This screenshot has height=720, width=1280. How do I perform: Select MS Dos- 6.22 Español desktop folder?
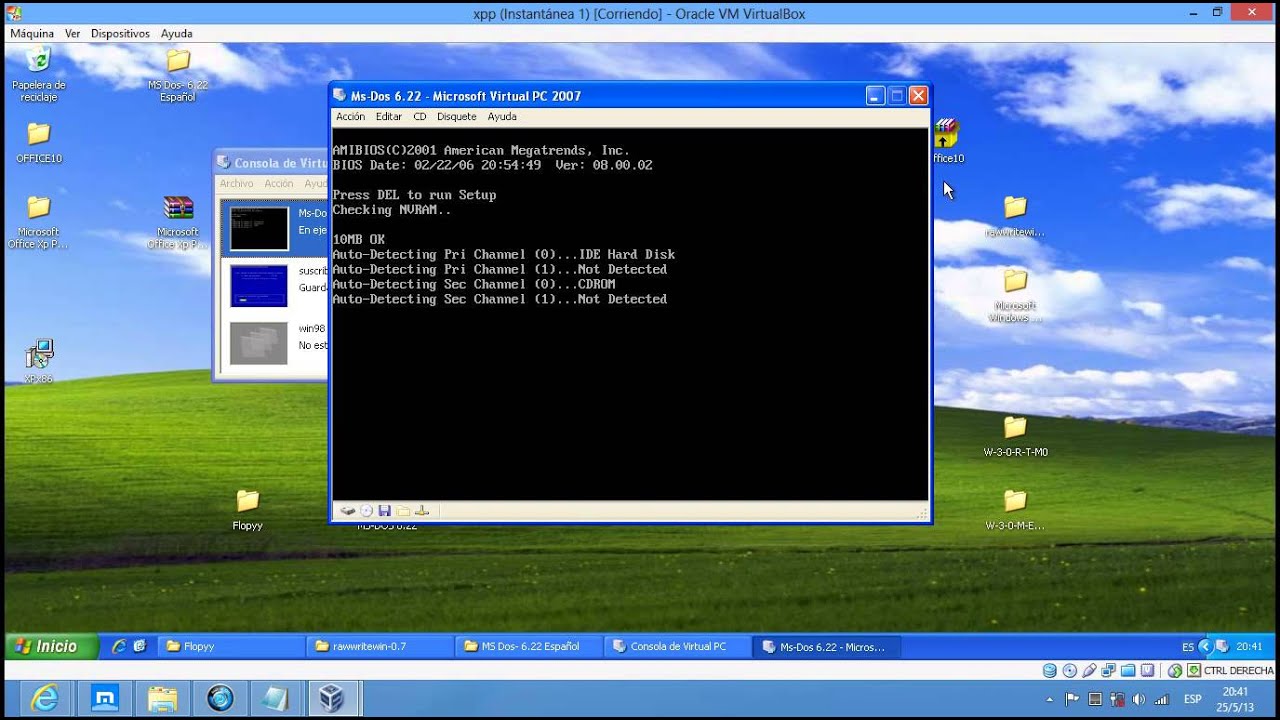178,75
